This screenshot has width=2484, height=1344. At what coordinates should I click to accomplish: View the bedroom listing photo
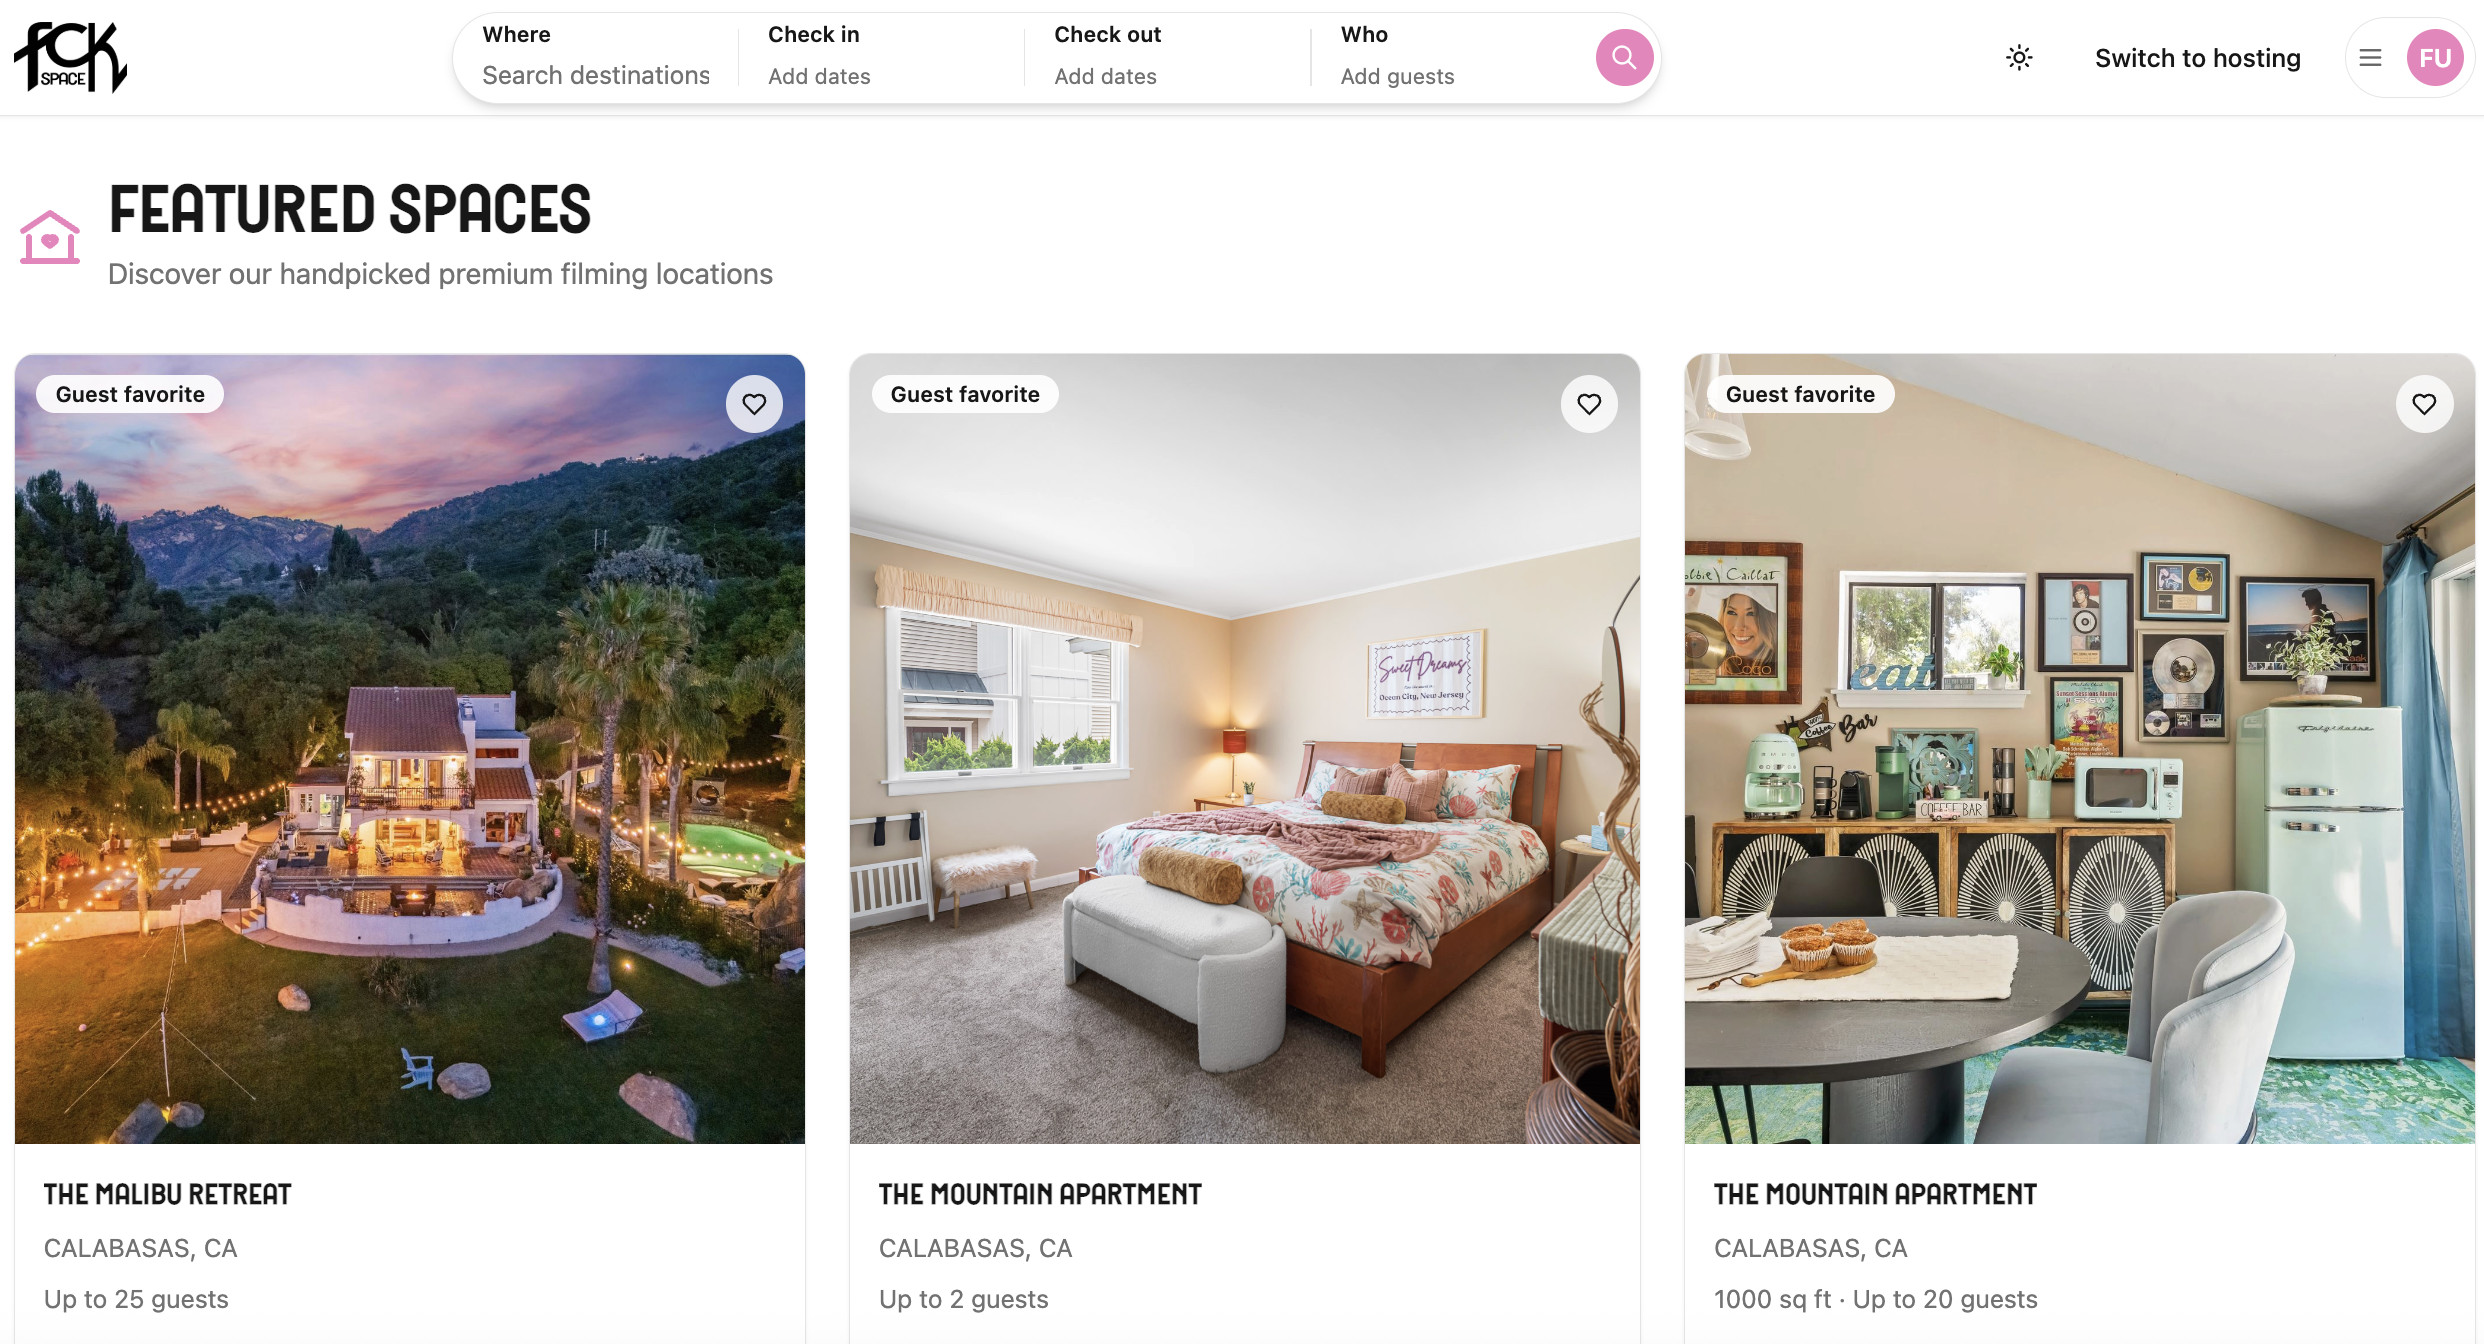click(1245, 749)
